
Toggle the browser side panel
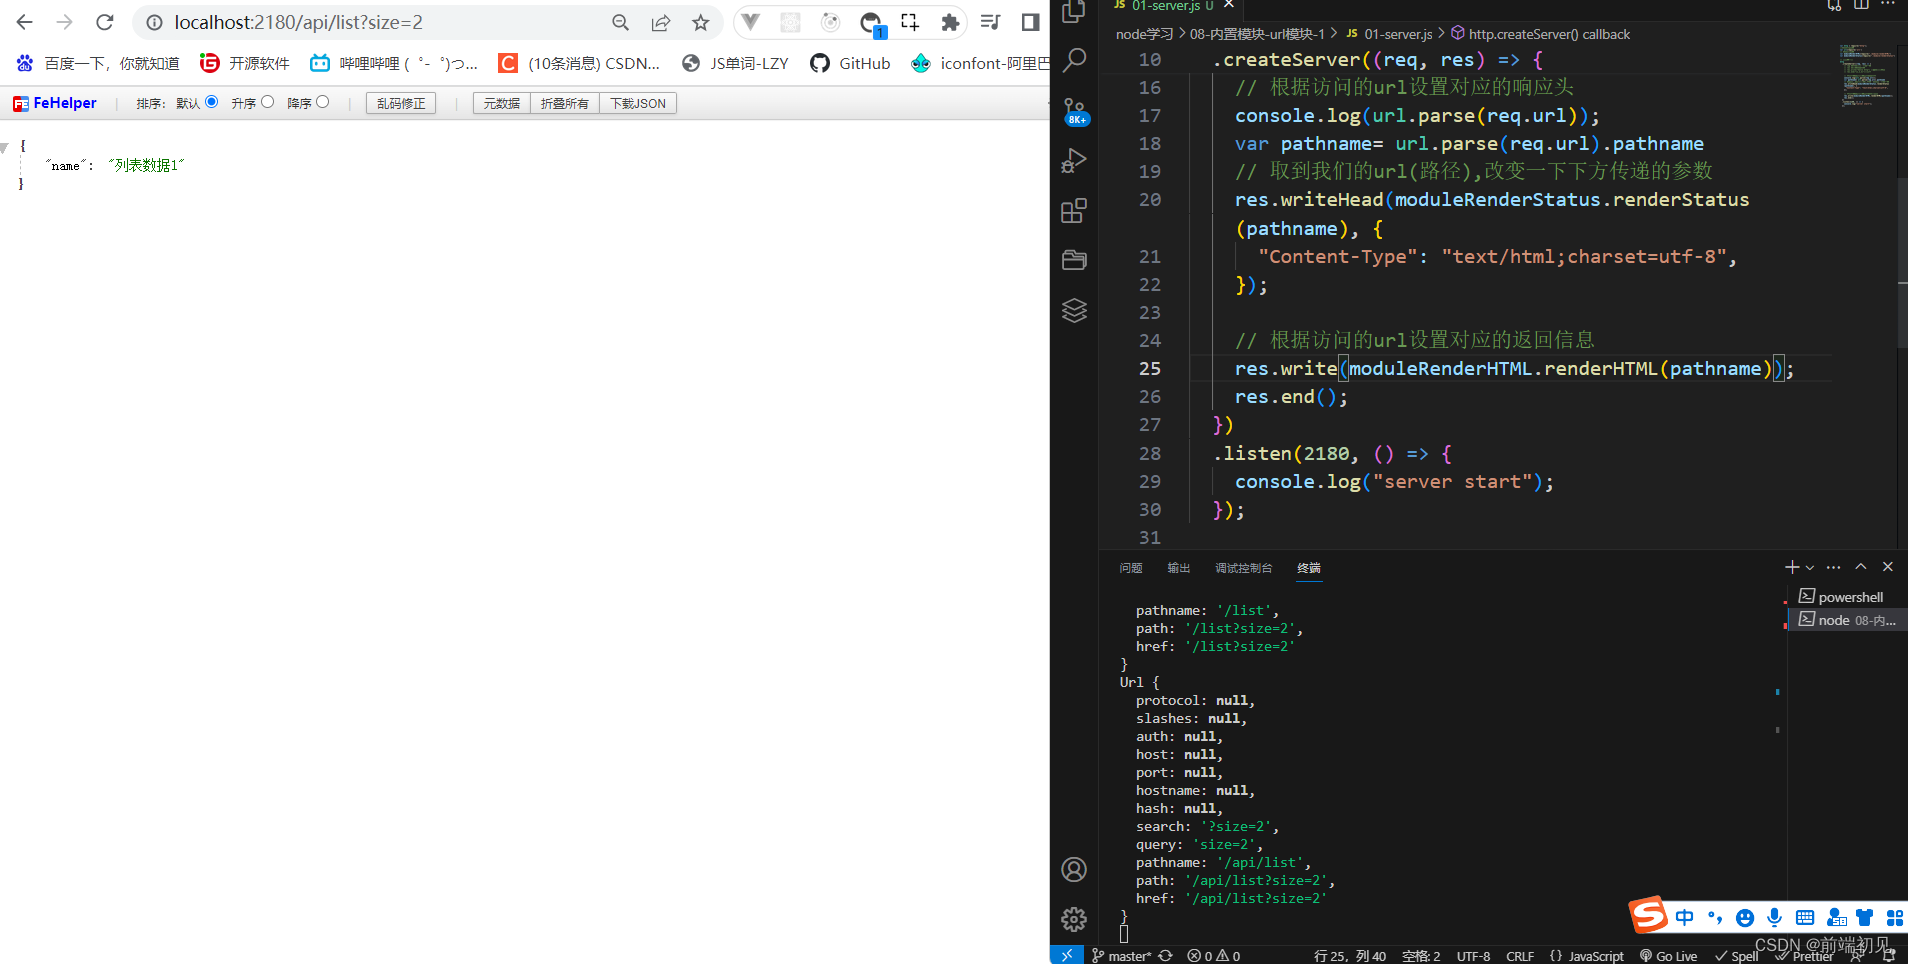(1030, 22)
